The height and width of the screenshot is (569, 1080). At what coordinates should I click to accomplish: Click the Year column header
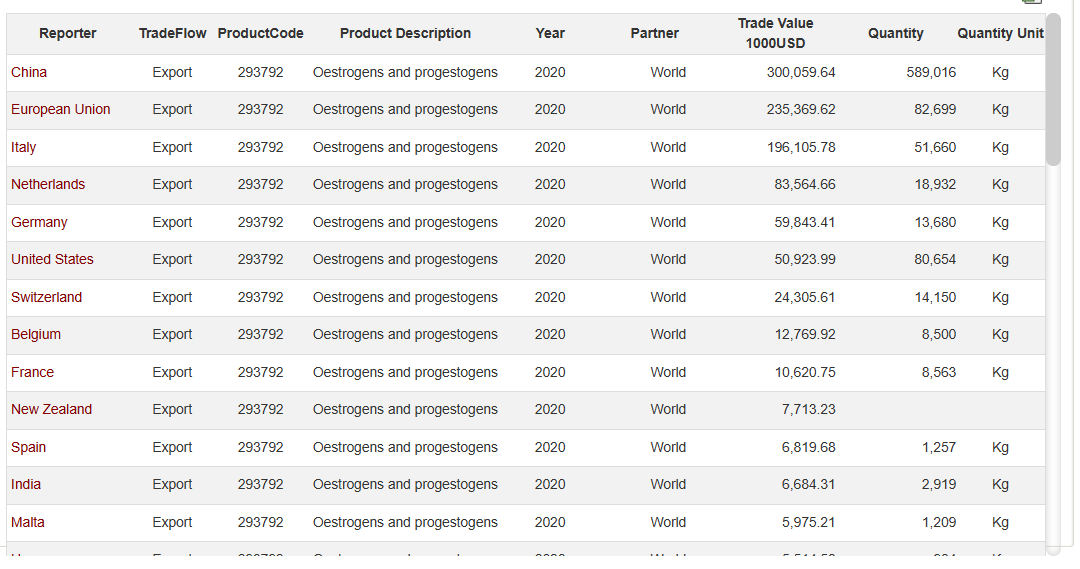(x=550, y=34)
